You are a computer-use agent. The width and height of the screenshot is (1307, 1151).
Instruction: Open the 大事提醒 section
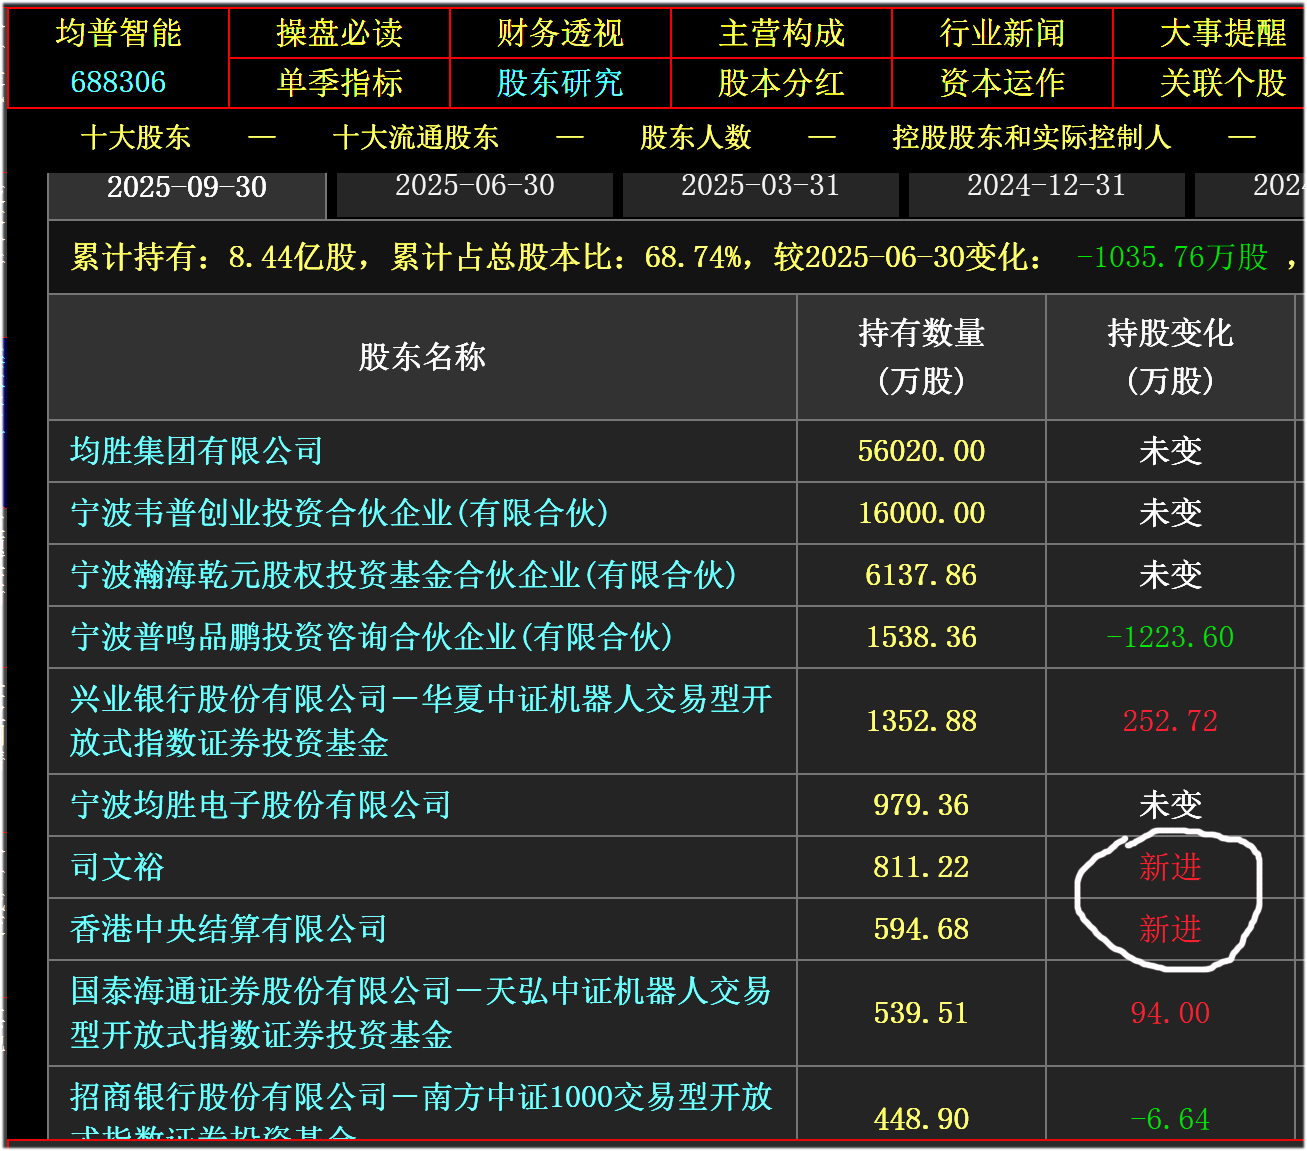(x=1223, y=34)
